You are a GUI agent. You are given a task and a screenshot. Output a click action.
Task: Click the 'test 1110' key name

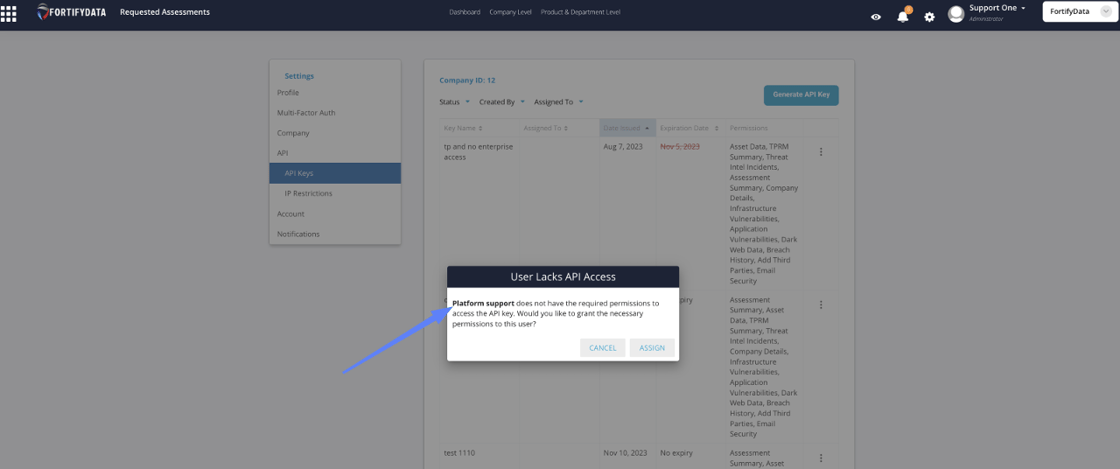459,453
